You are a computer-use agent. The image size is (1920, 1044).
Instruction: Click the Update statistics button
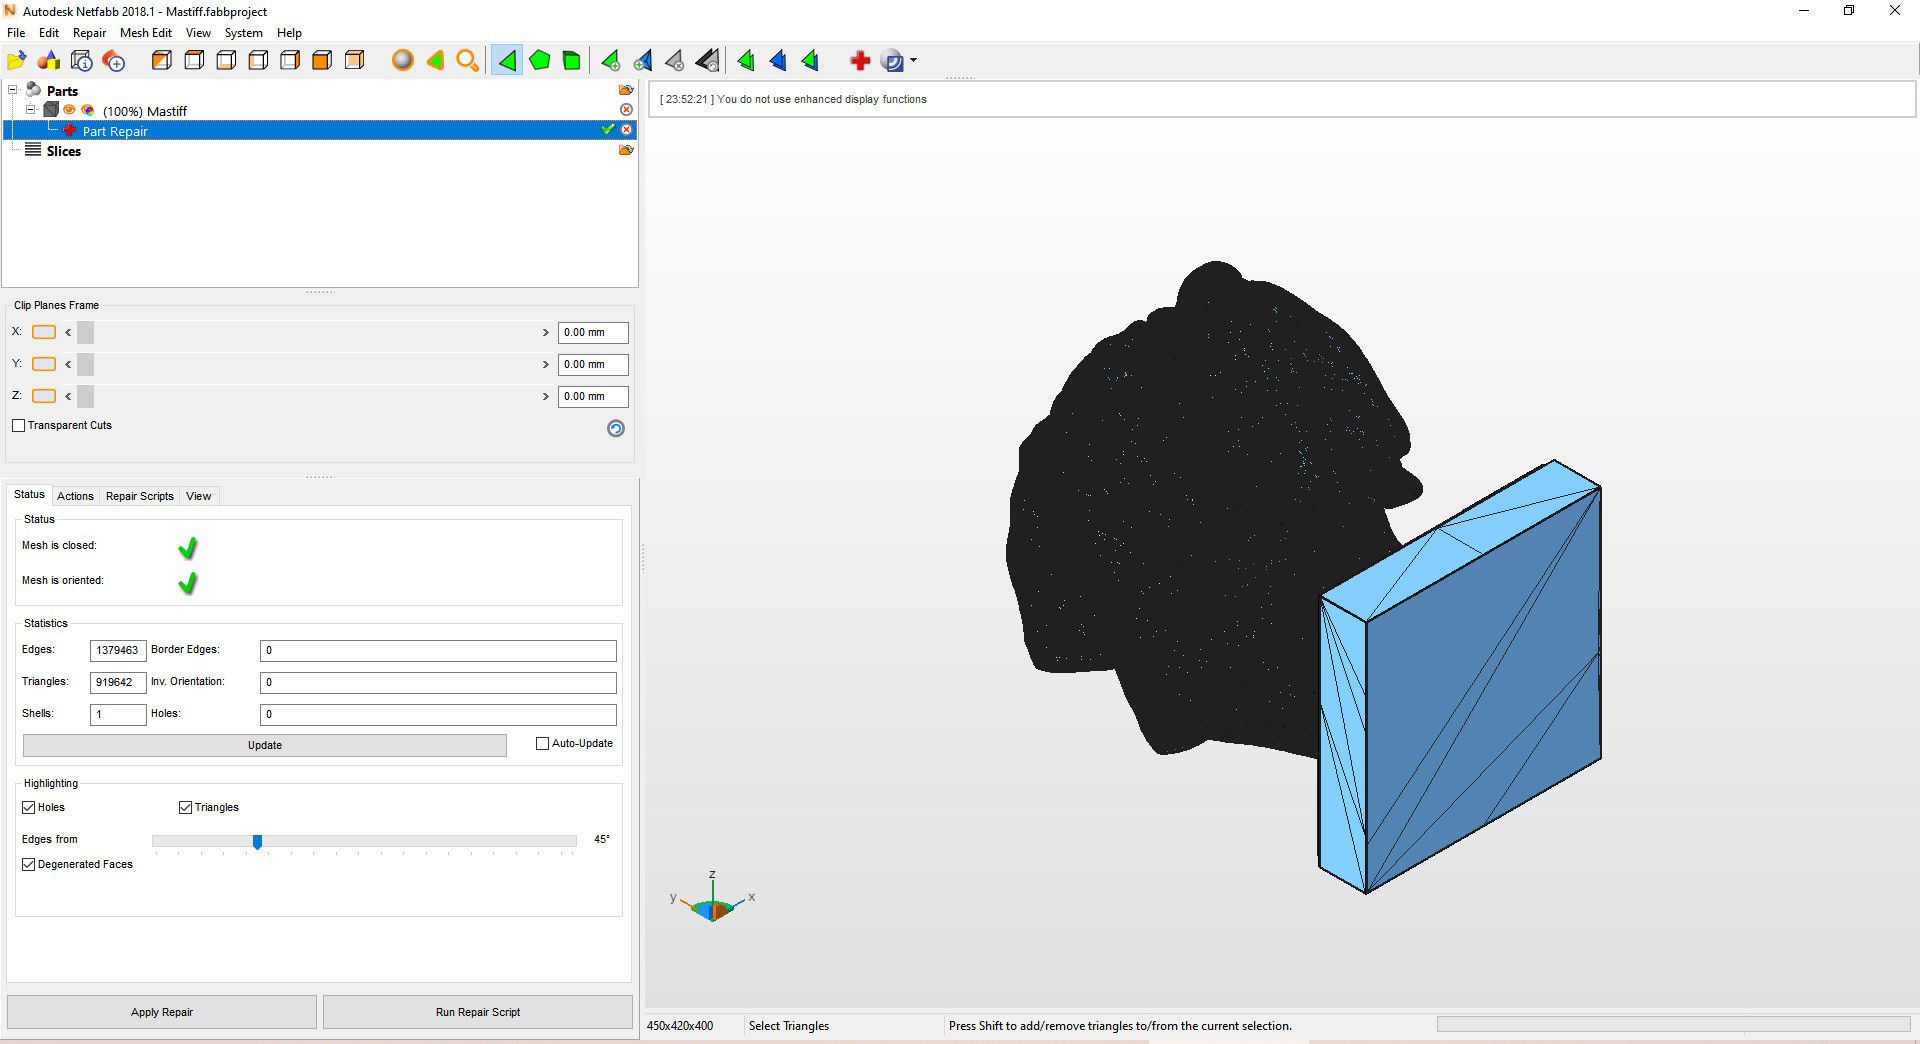pos(265,745)
